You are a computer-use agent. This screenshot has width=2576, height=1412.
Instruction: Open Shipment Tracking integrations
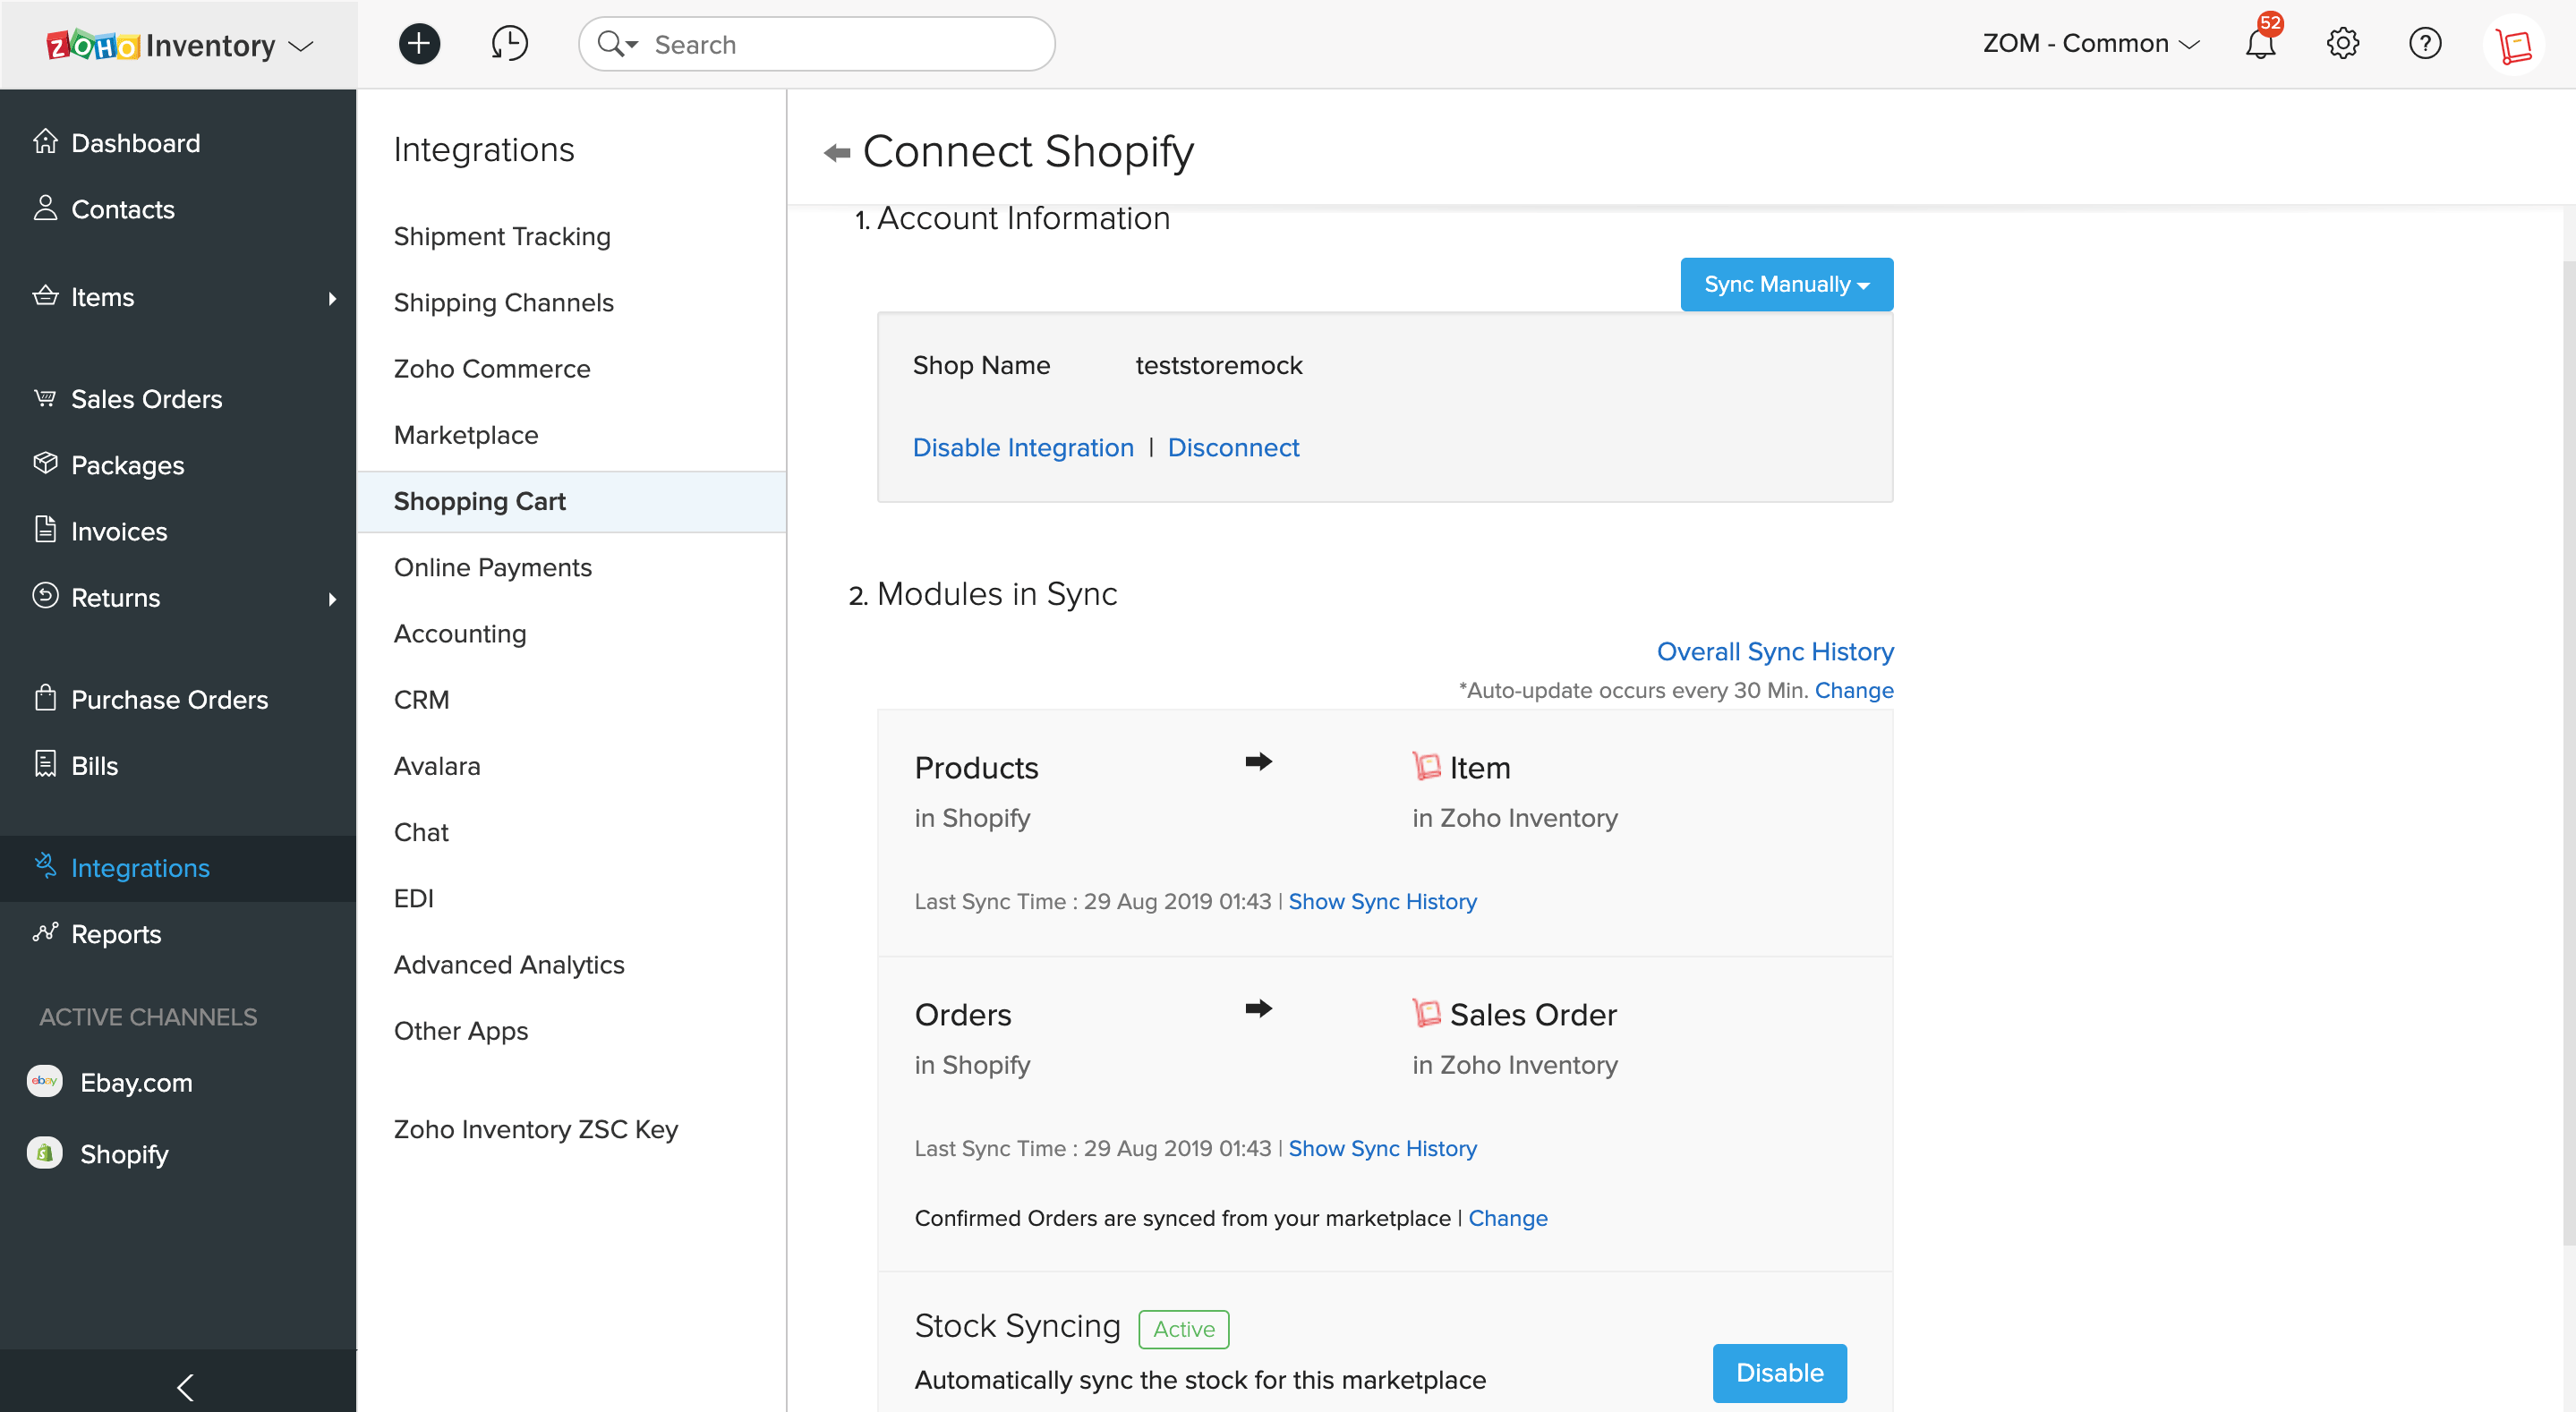[x=502, y=236]
